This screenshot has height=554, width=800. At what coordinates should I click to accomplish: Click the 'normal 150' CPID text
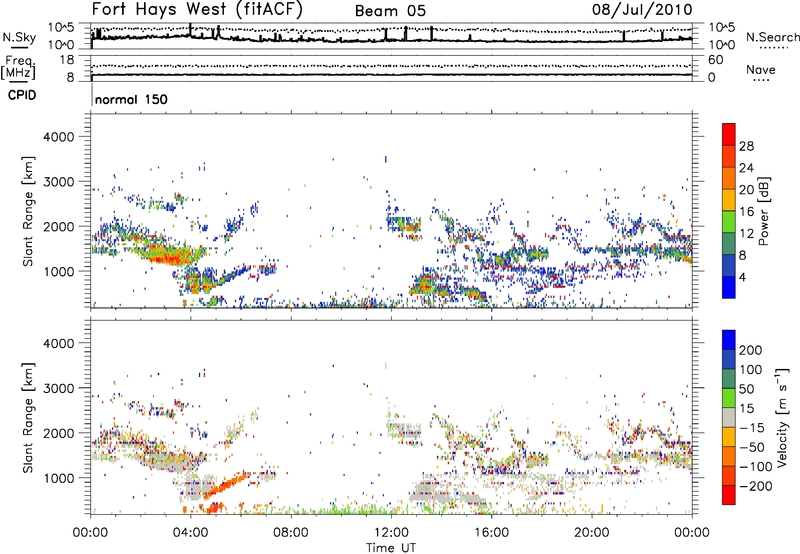[131, 99]
